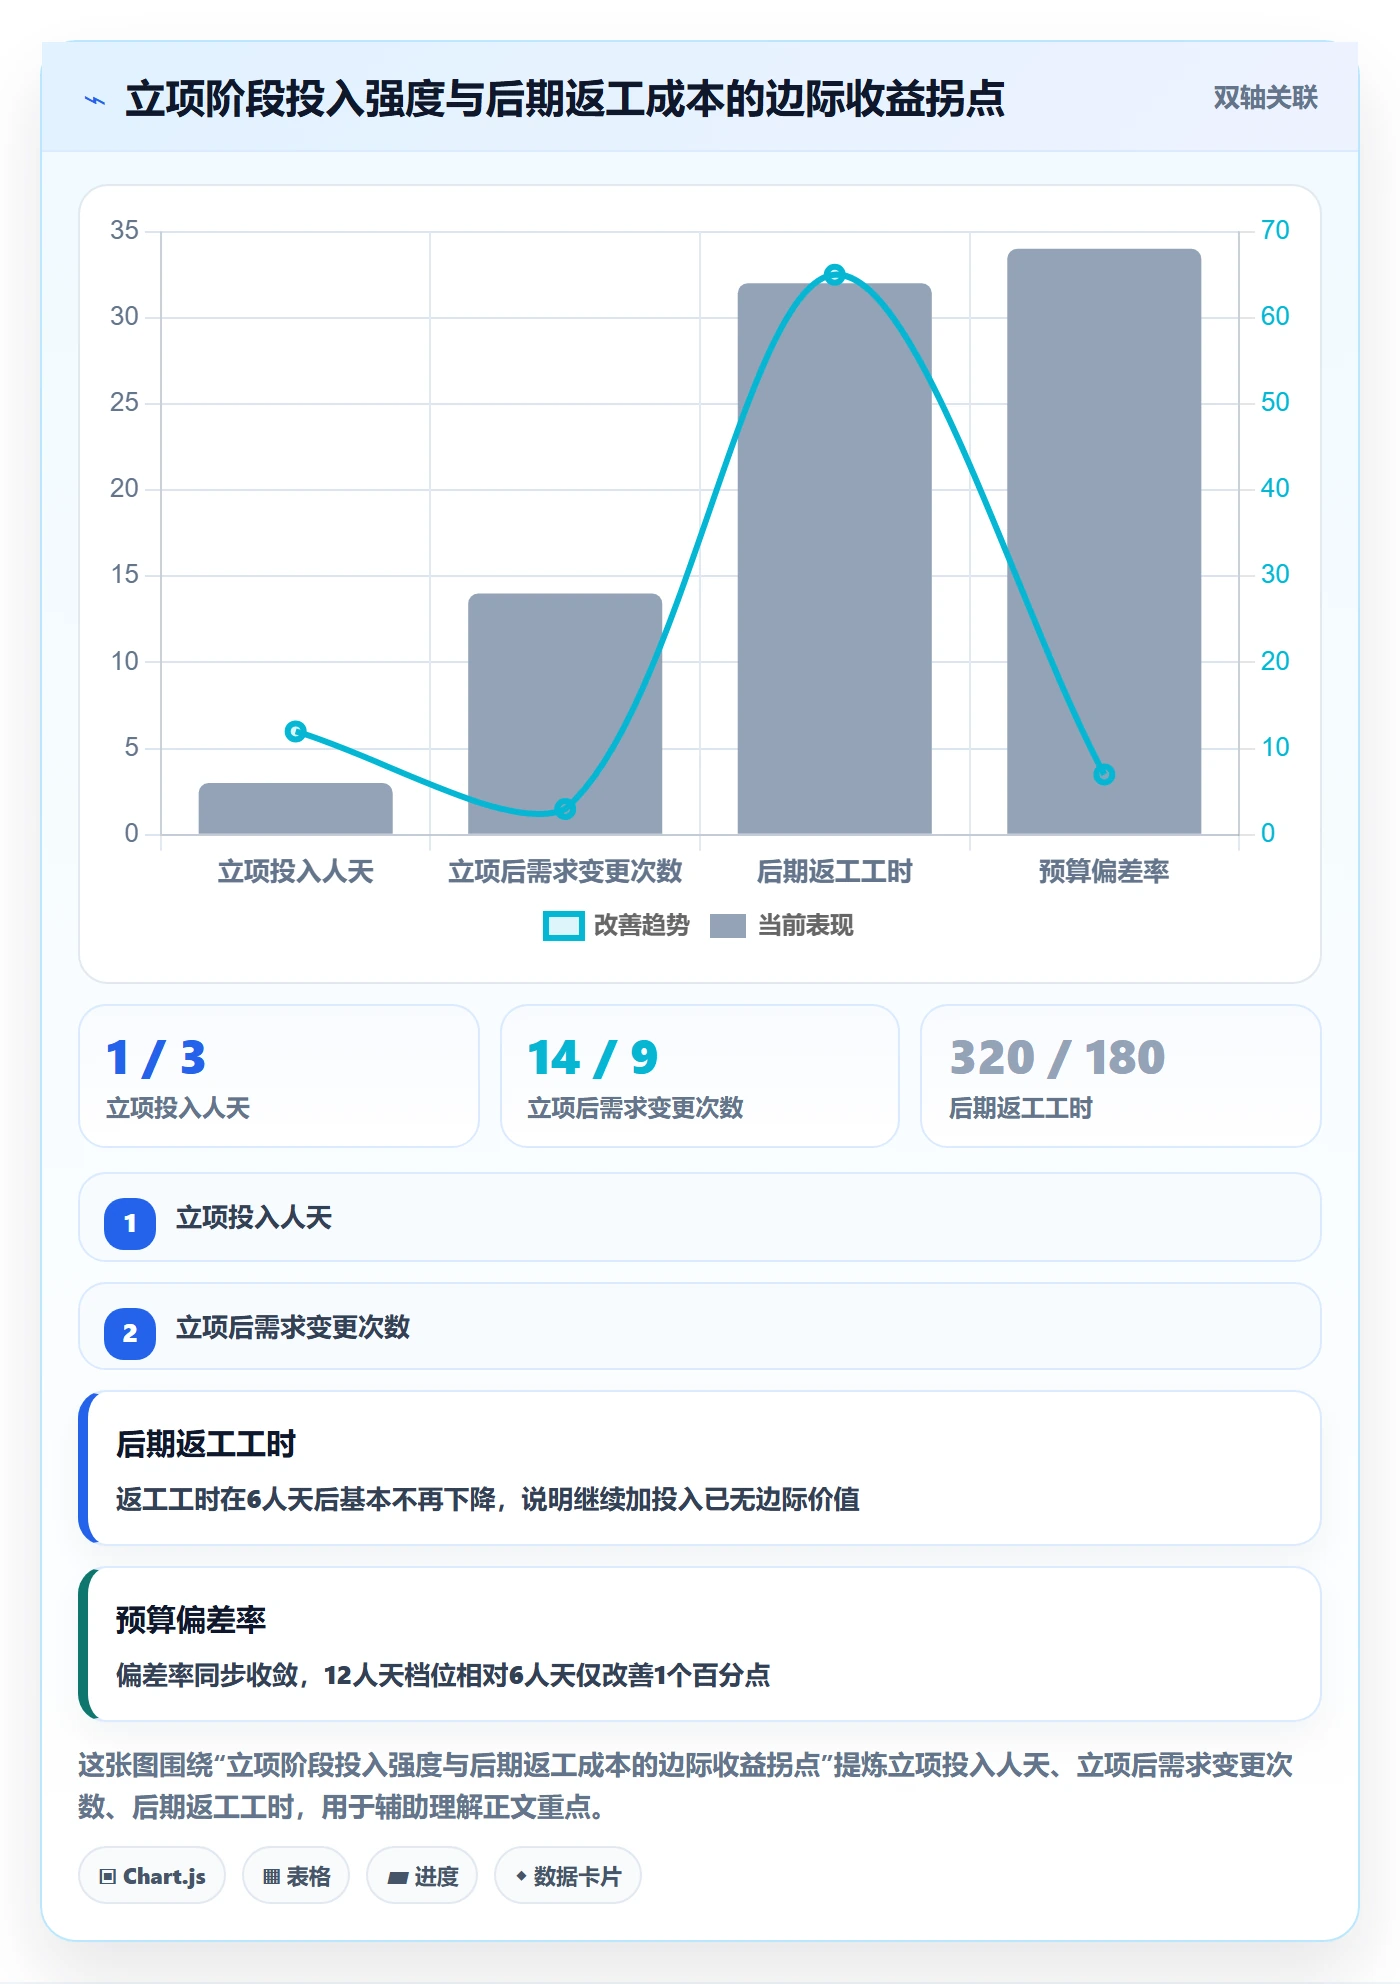Click the right axis value 70
The width and height of the screenshot is (1400, 1984).
1275,230
